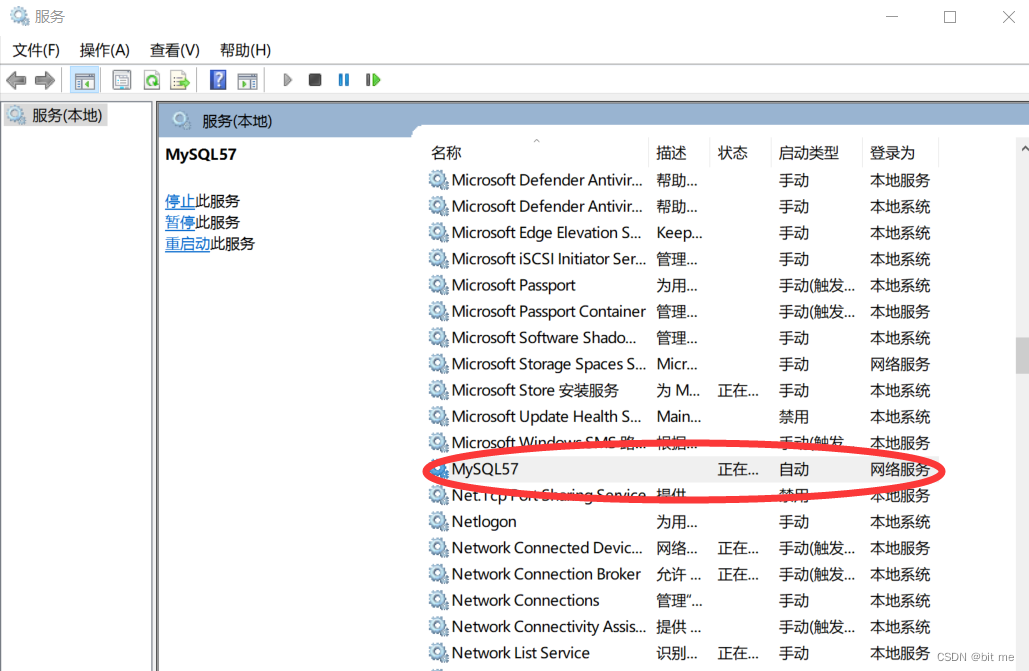The height and width of the screenshot is (671, 1029).
Task: Select Microsoft Storage Spaces S... service
Action: pos(682,364)
